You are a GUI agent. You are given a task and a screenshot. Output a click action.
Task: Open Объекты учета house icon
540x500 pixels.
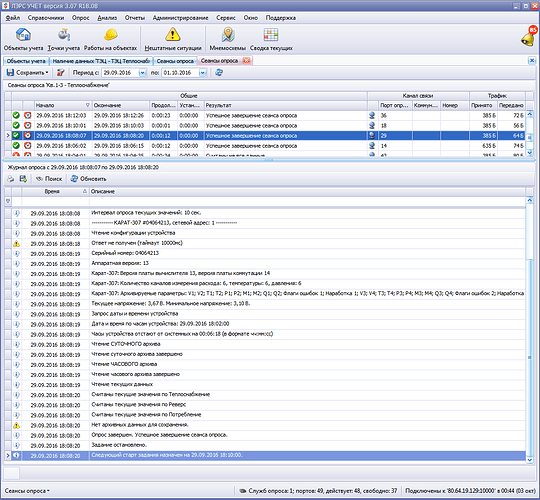[x=23, y=34]
